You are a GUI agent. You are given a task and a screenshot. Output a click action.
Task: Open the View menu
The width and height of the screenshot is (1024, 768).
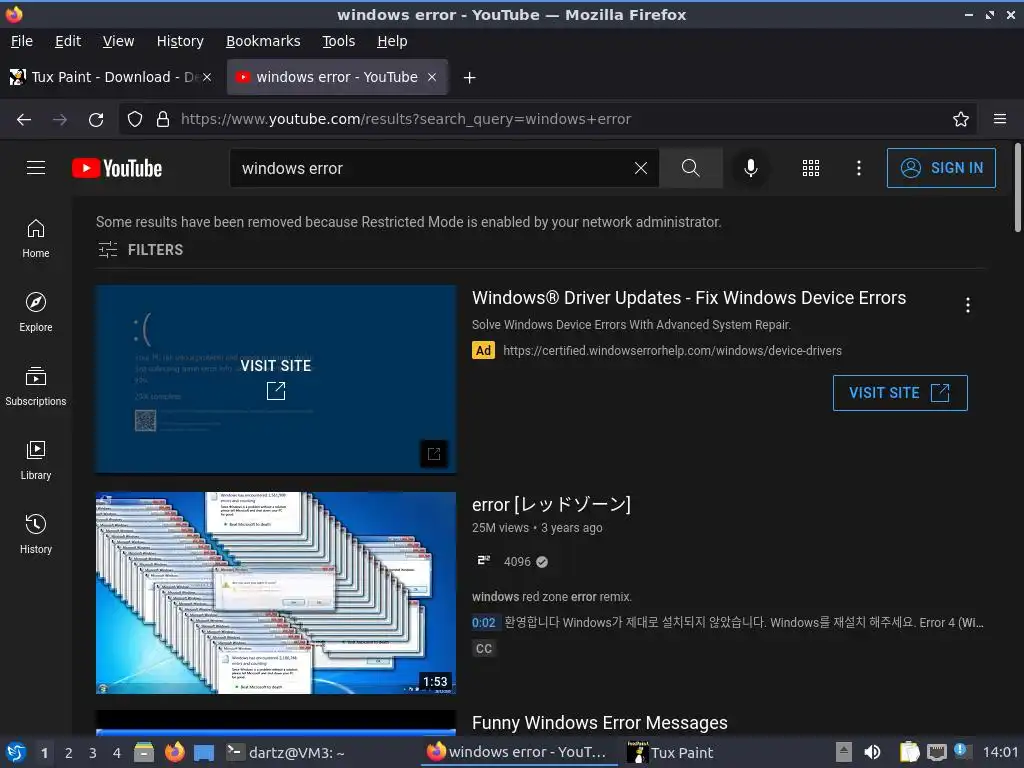[118, 41]
